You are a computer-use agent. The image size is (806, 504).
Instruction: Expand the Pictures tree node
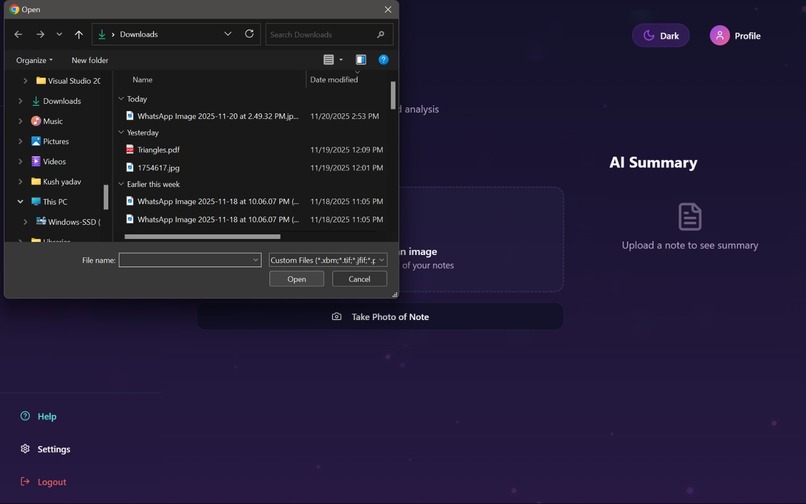[x=20, y=141]
